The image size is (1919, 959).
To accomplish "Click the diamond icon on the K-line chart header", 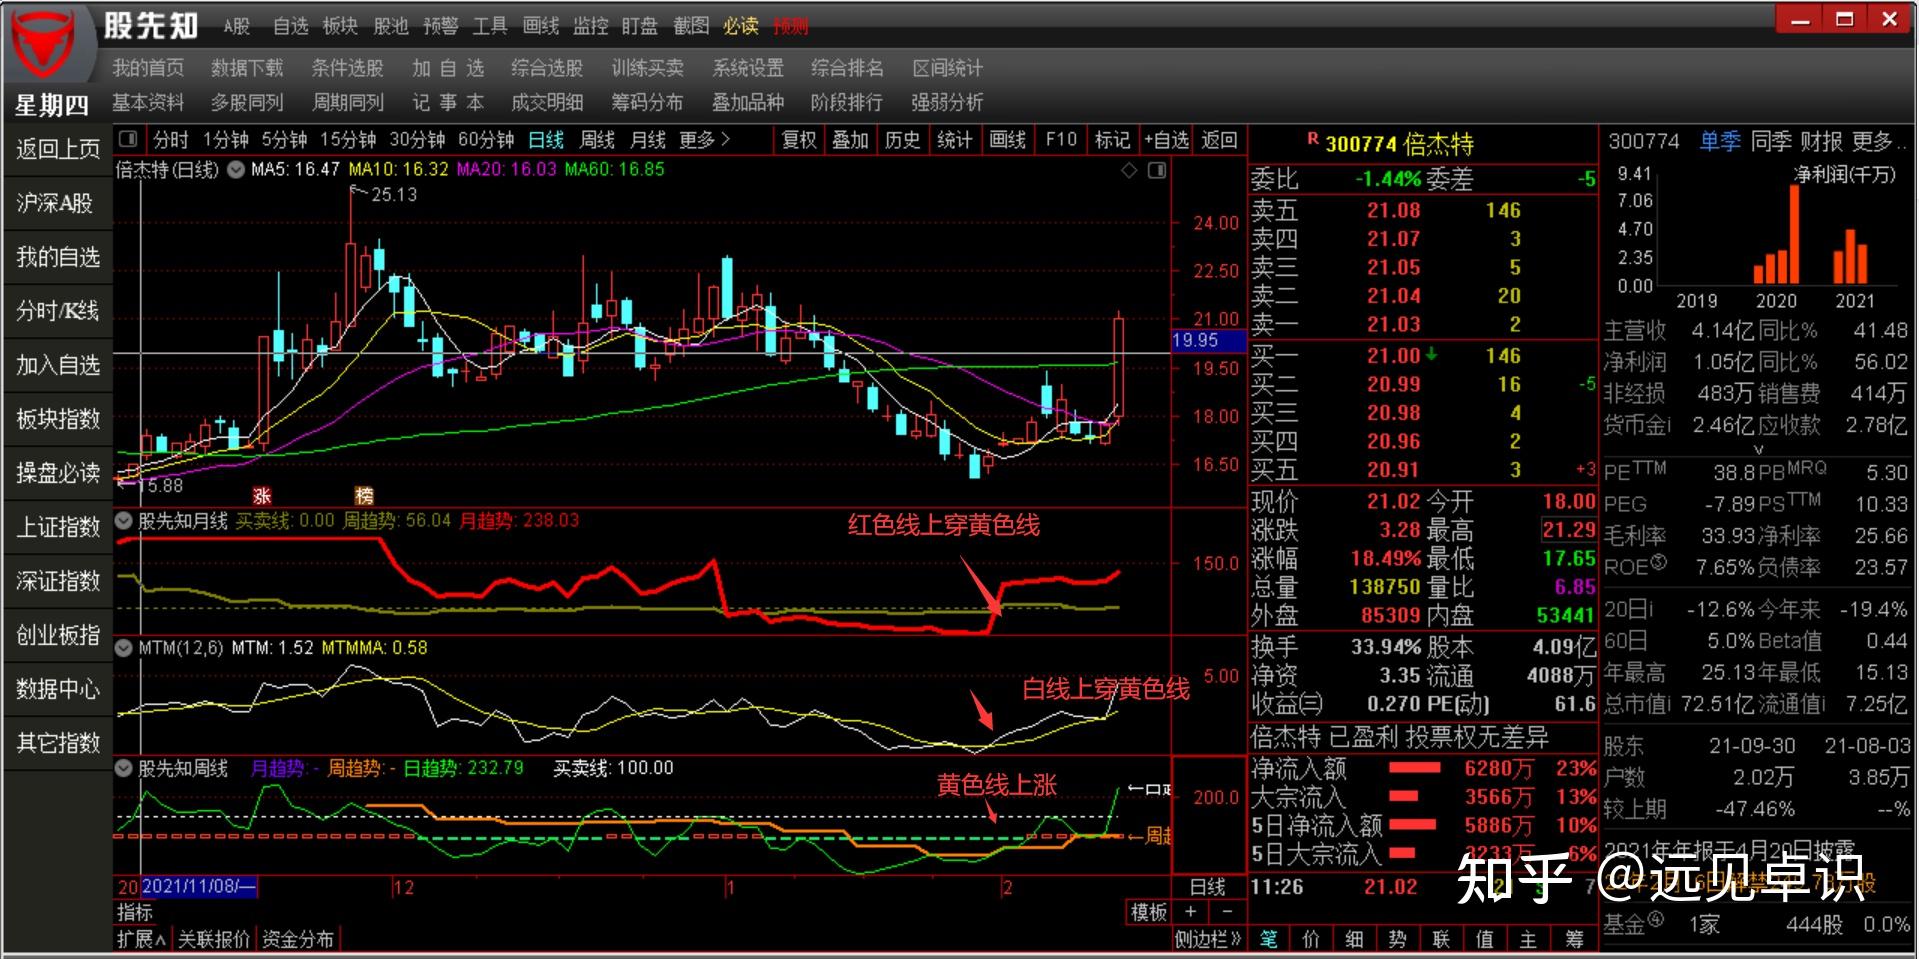I will 1130,171.
